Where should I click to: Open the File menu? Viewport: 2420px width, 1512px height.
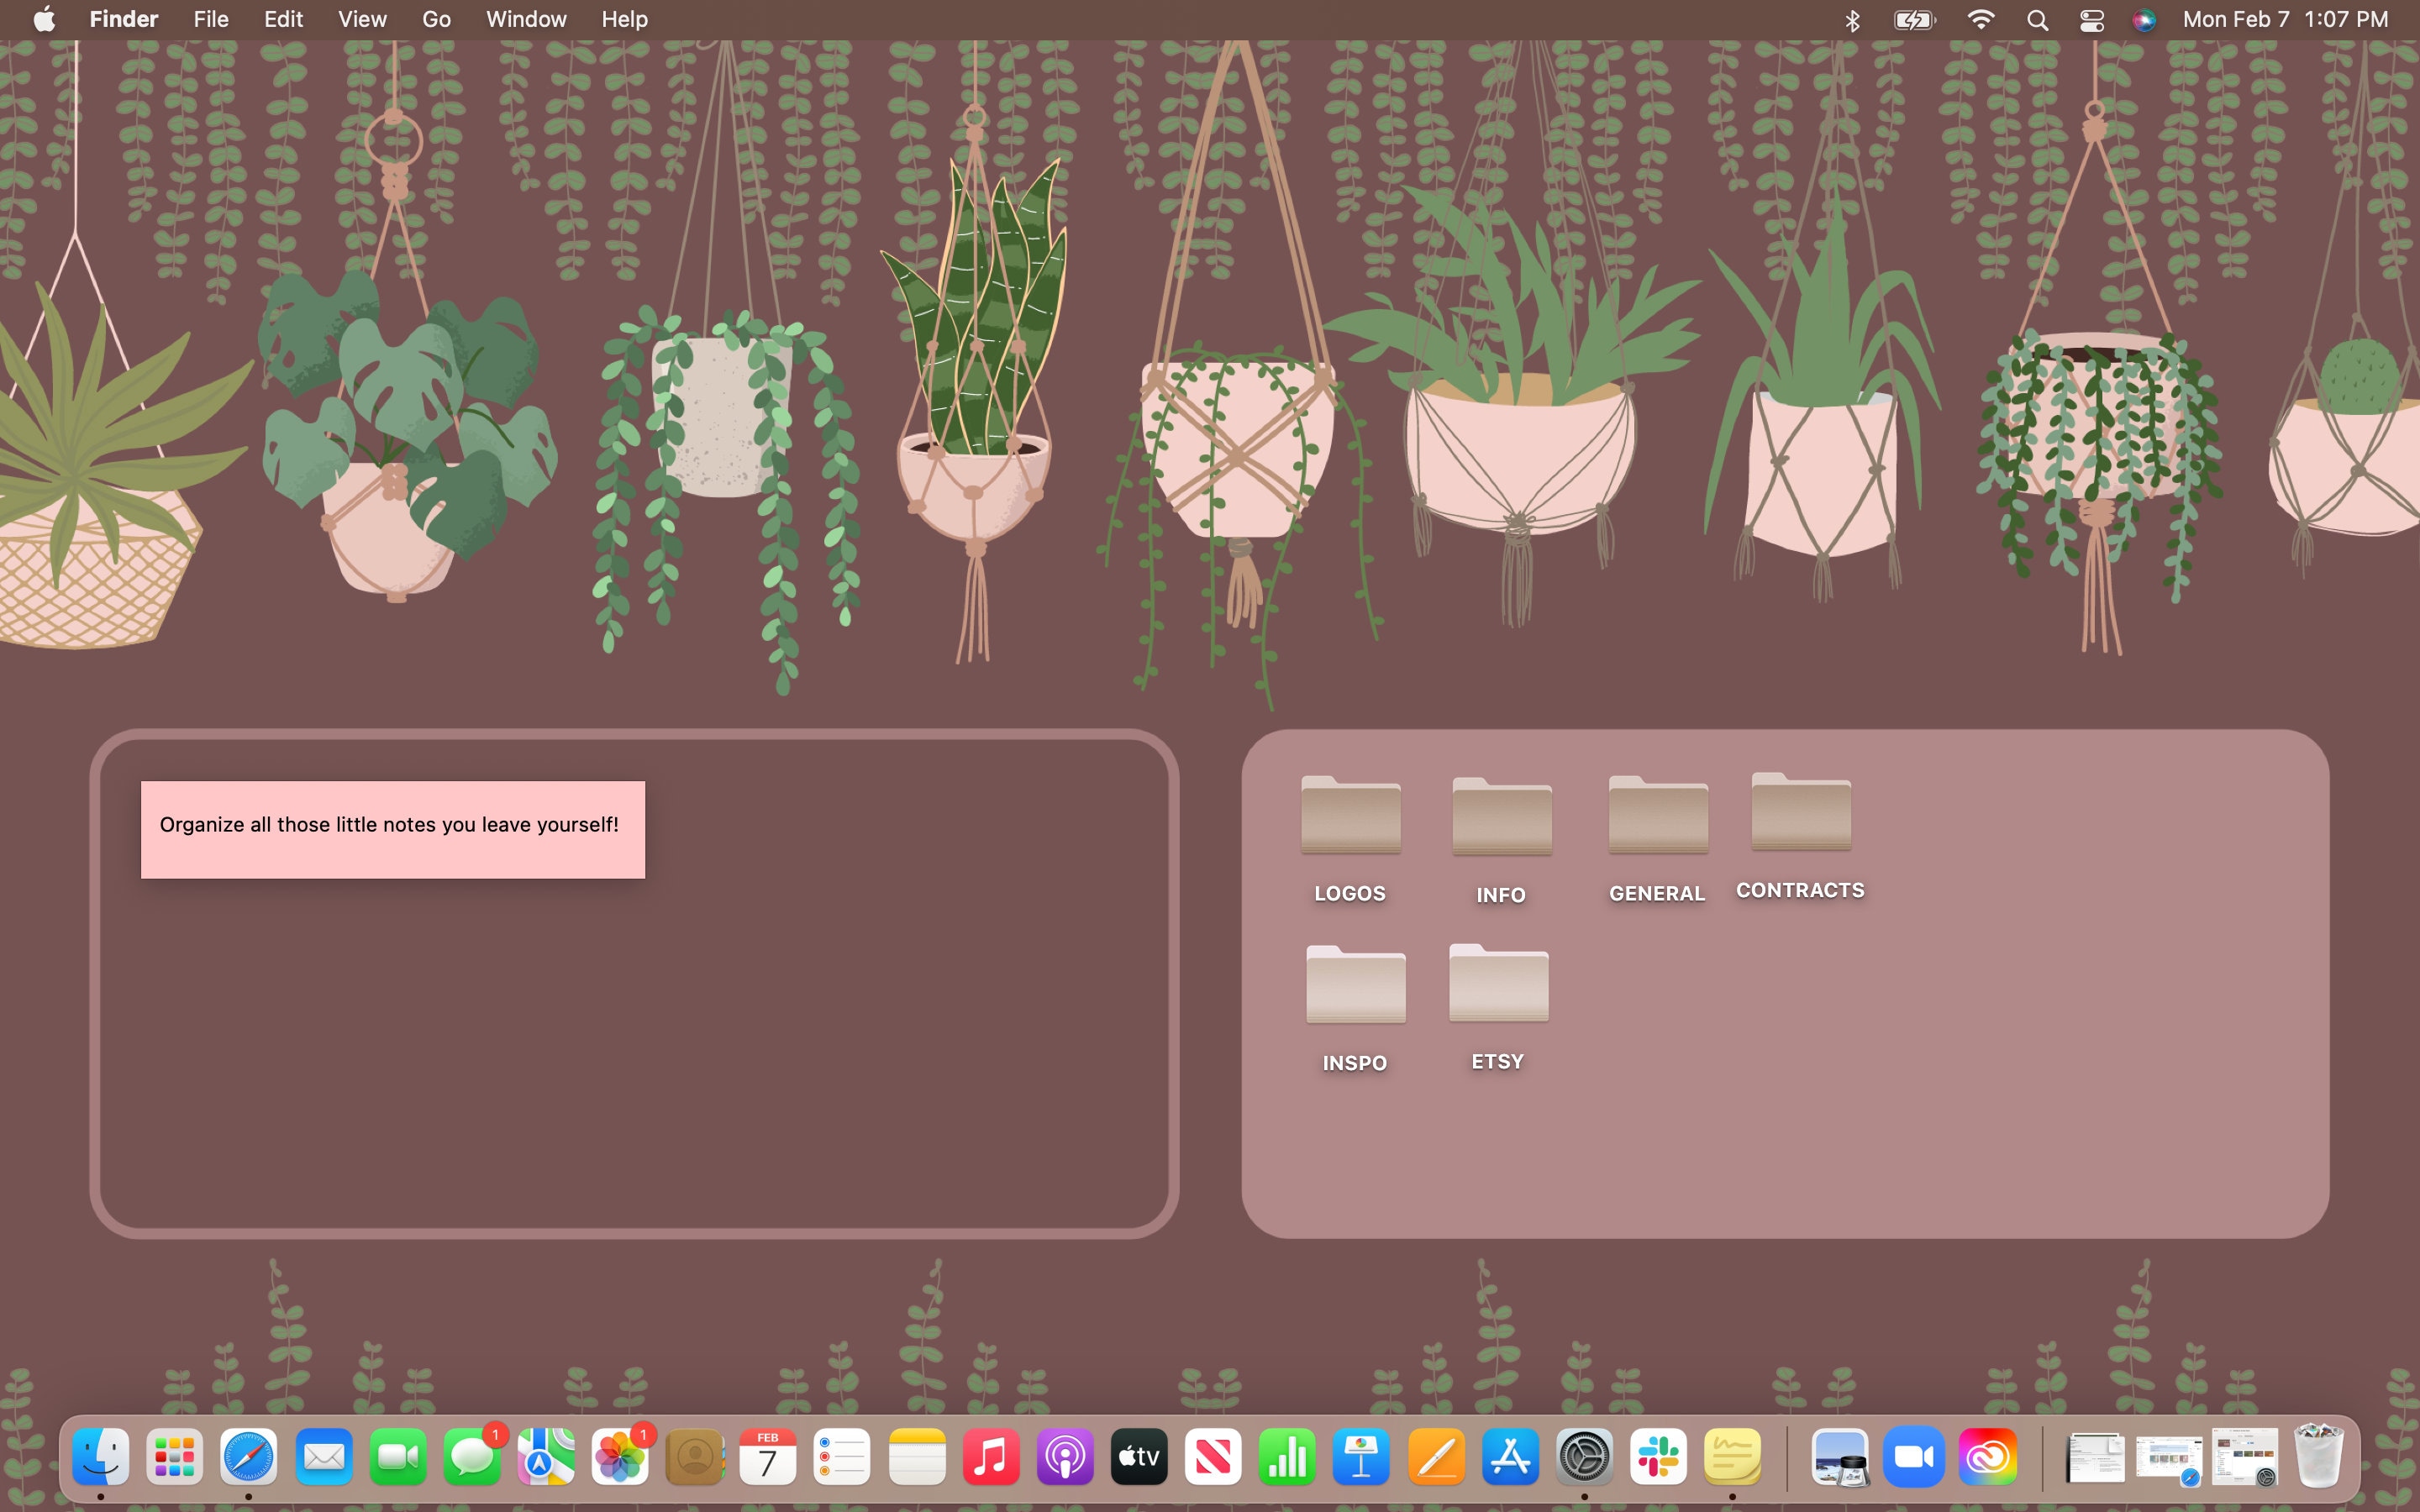(211, 19)
